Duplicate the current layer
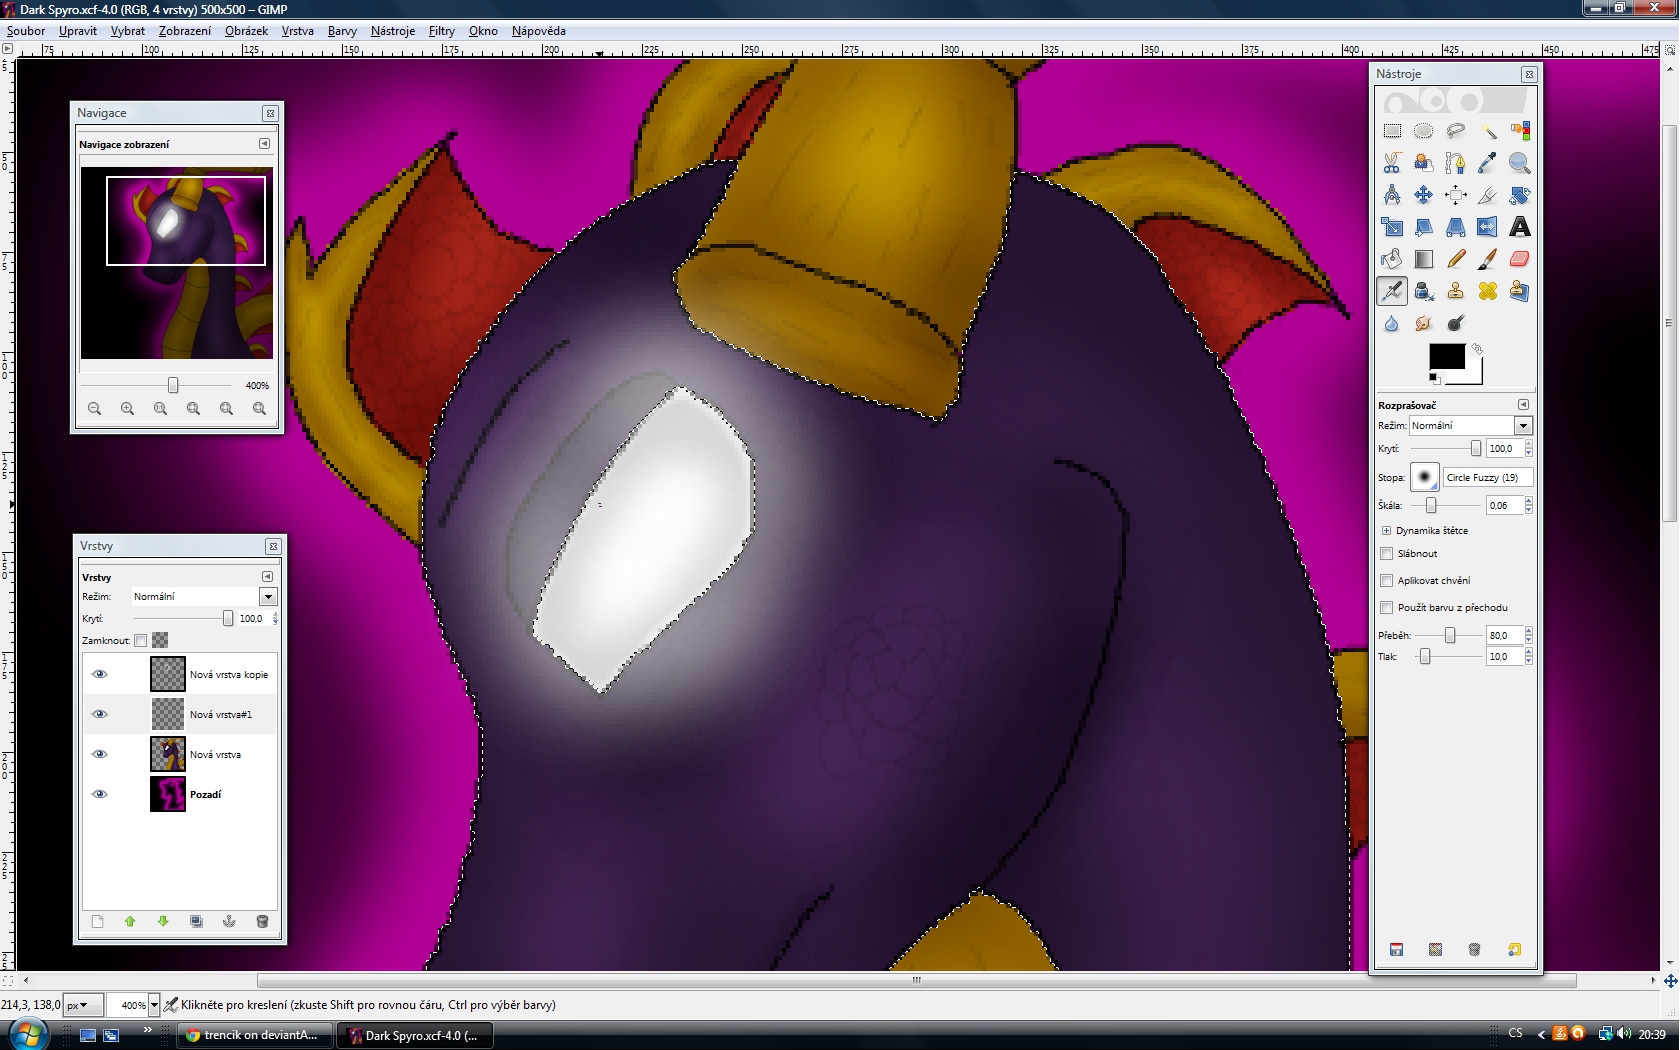This screenshot has height=1050, width=1680. 196,922
